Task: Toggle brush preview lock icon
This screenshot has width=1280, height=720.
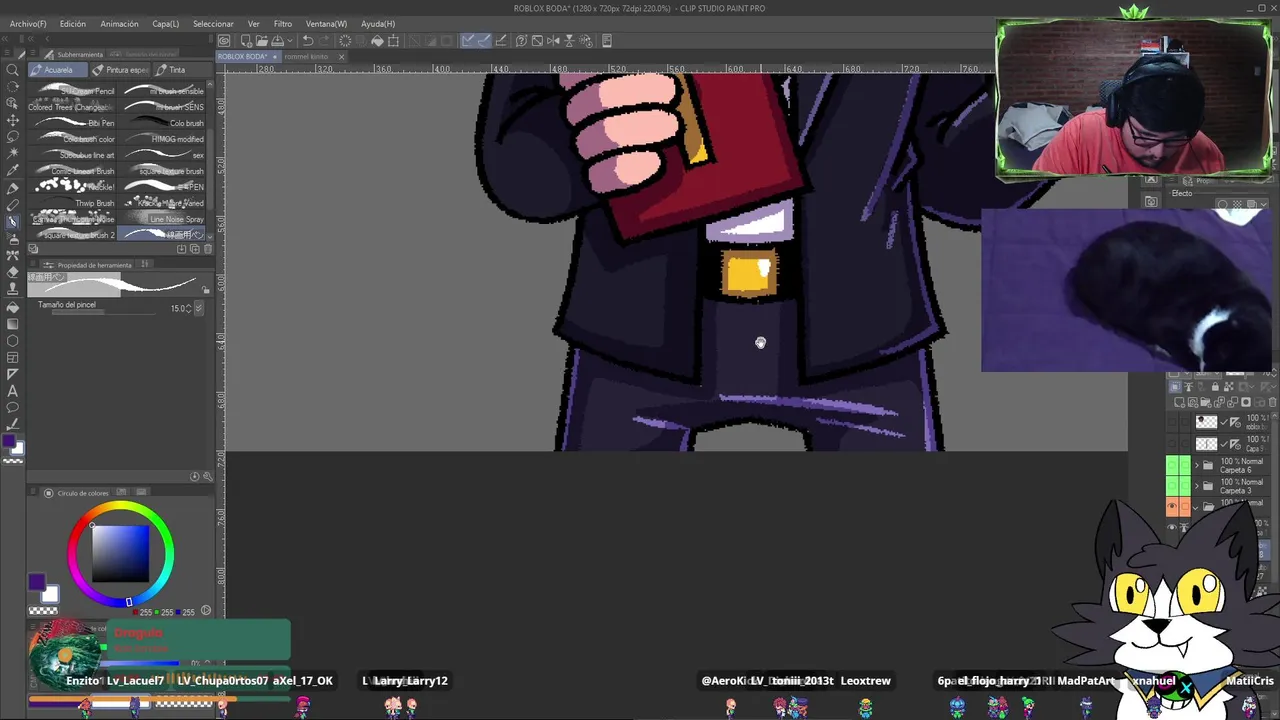Action: coord(207,290)
